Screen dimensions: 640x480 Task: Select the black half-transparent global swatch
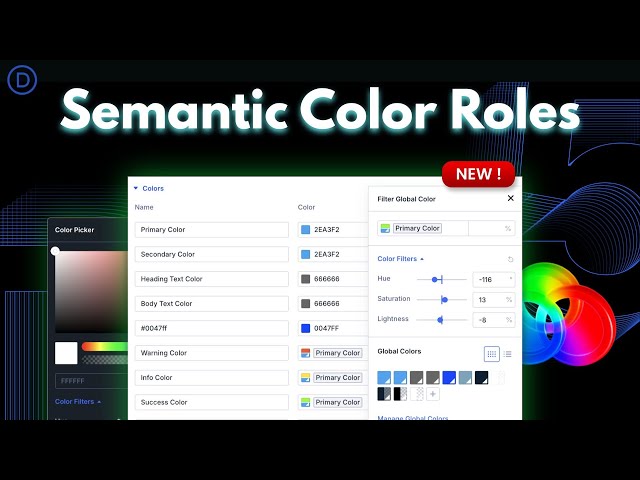(400, 394)
